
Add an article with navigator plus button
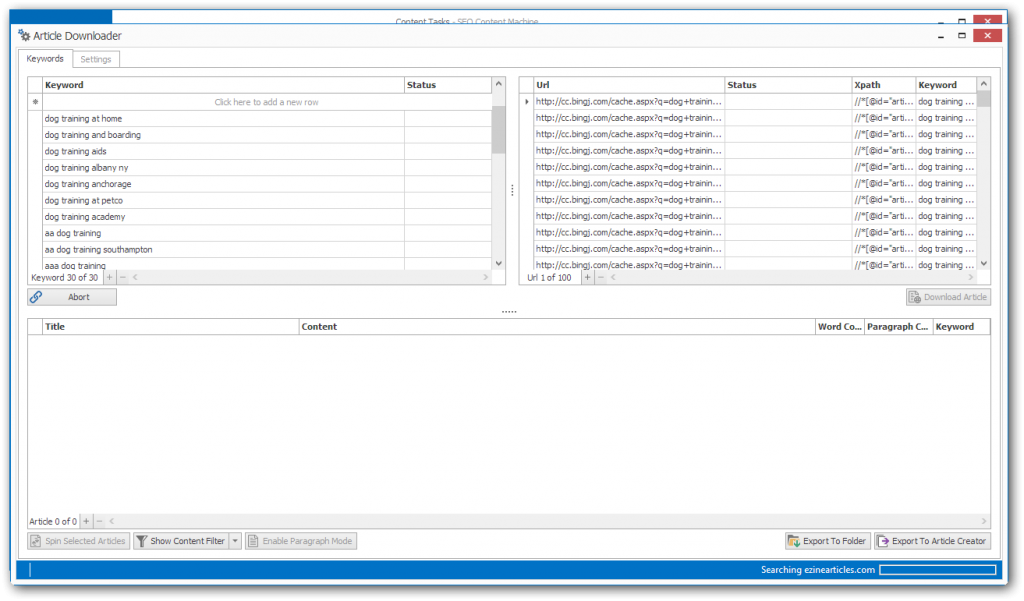[x=86, y=521]
